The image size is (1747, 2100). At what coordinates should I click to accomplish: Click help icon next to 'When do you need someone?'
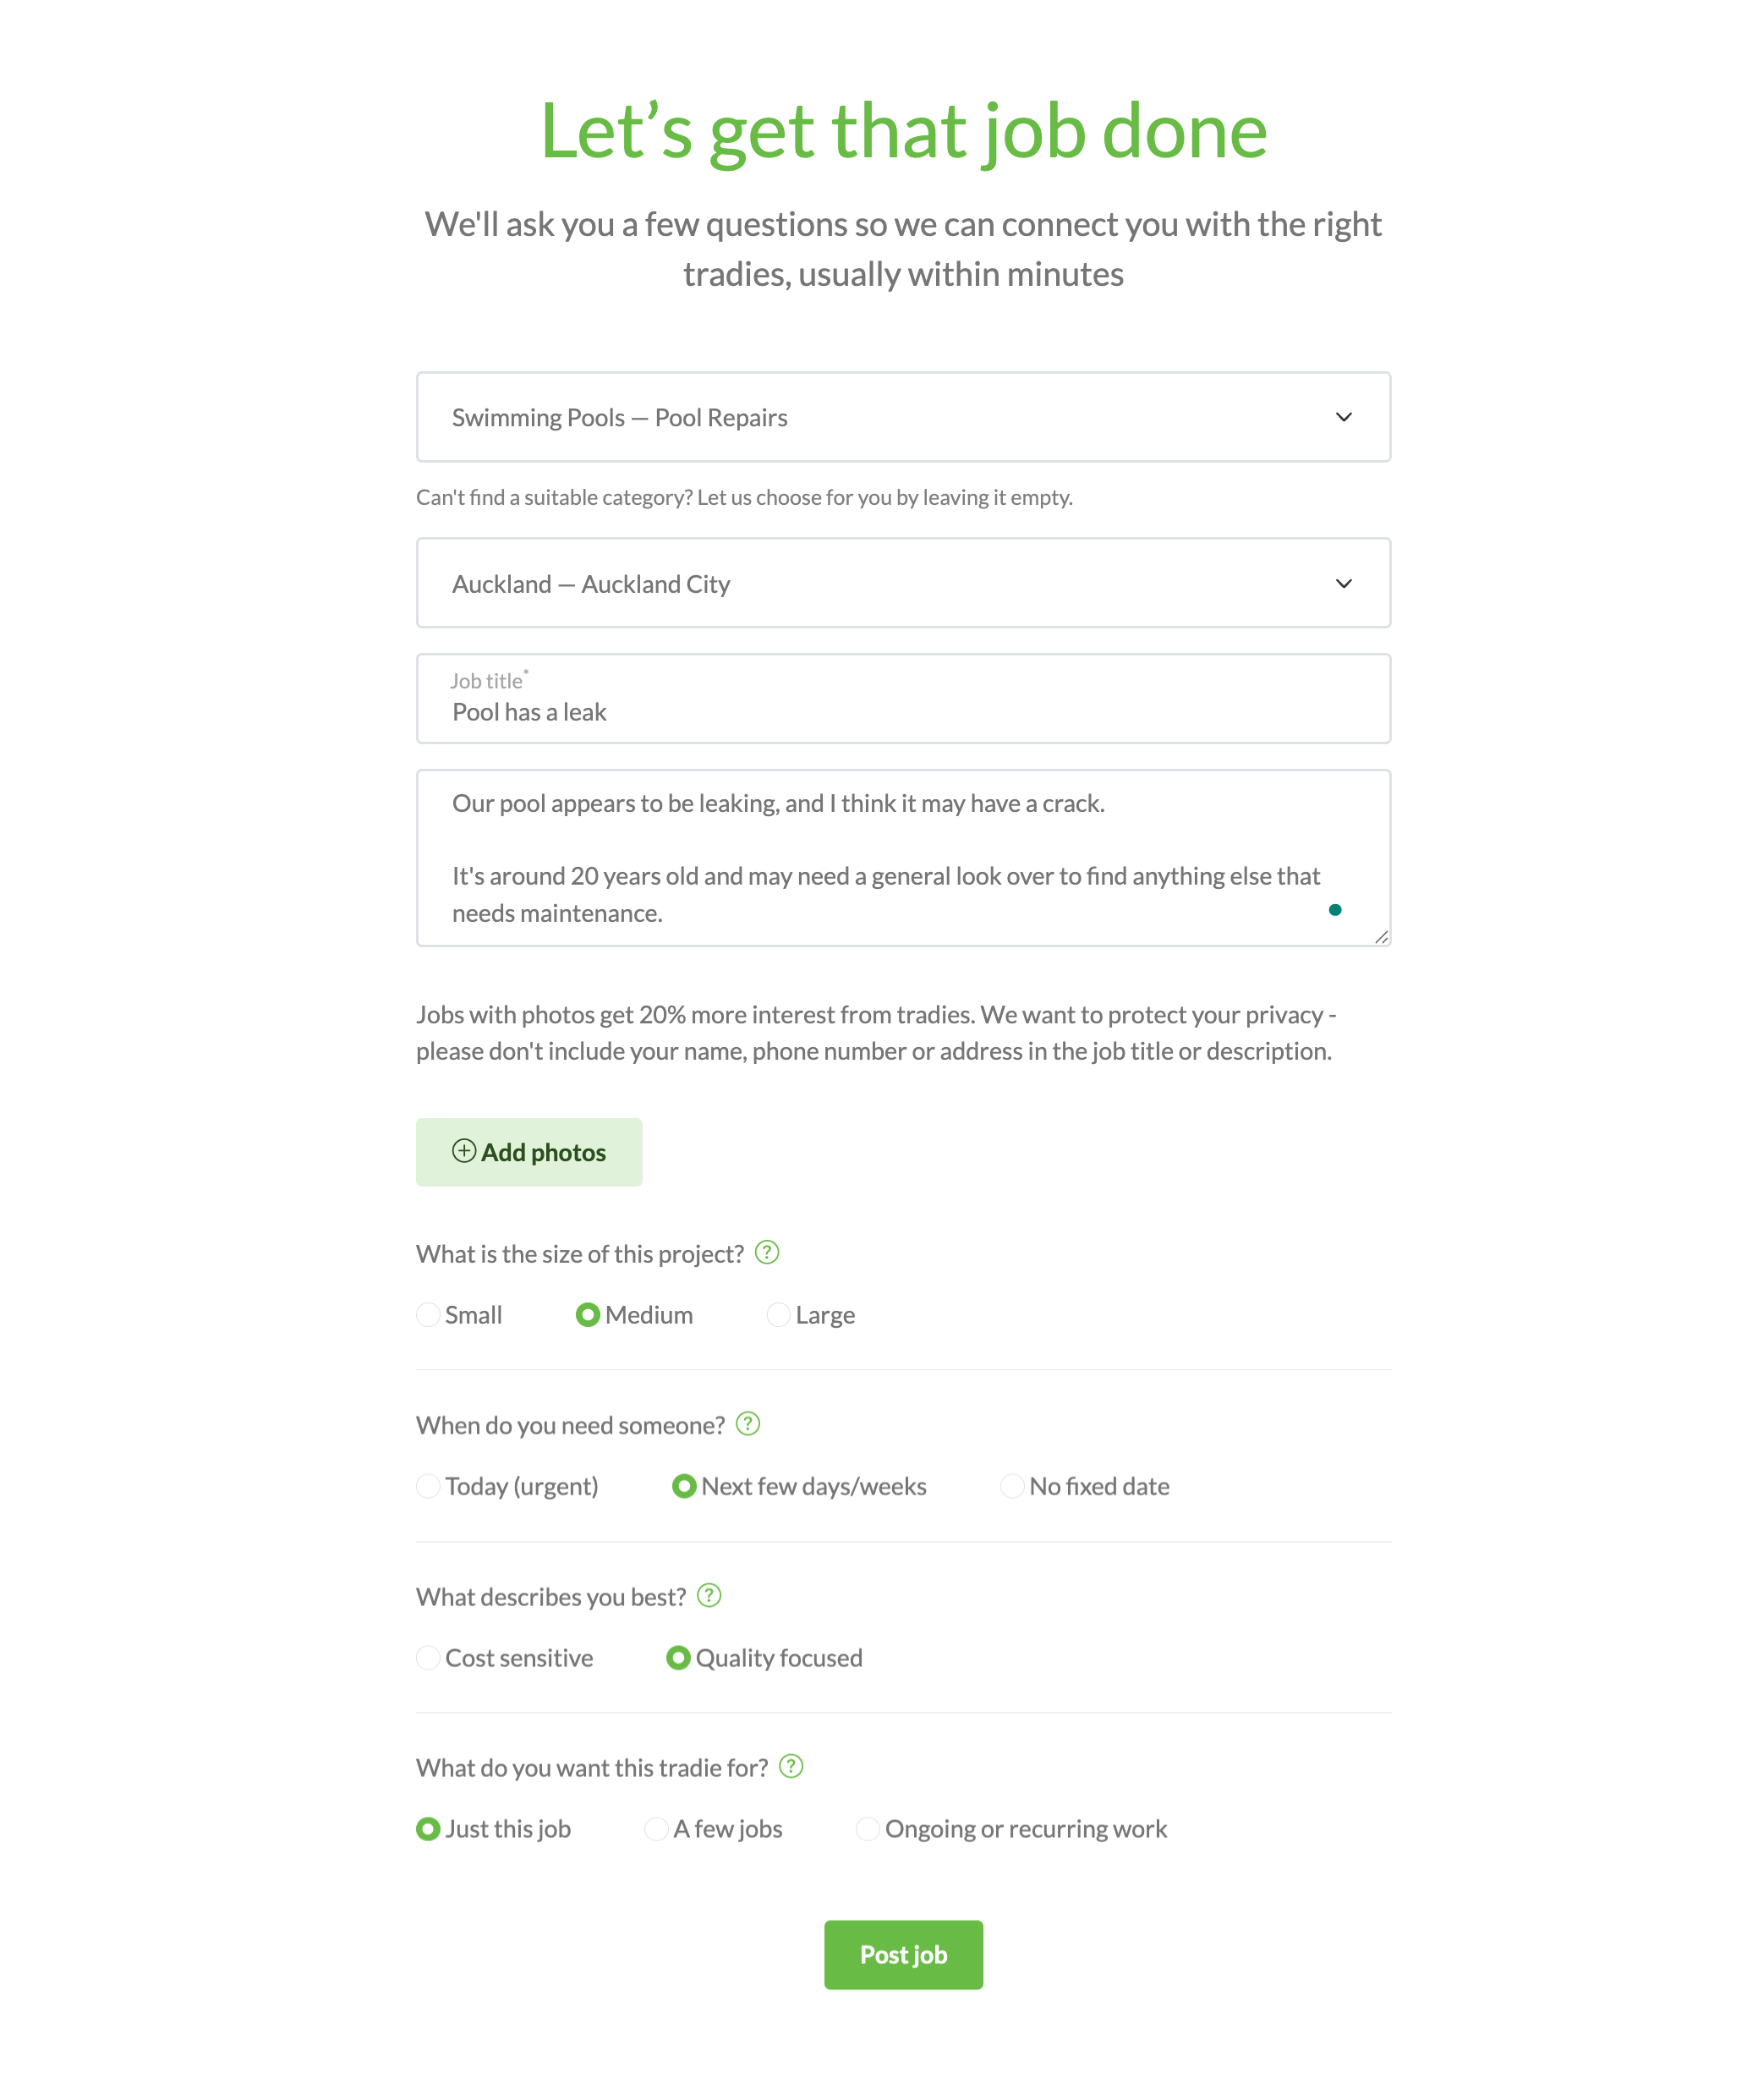[x=748, y=1423]
